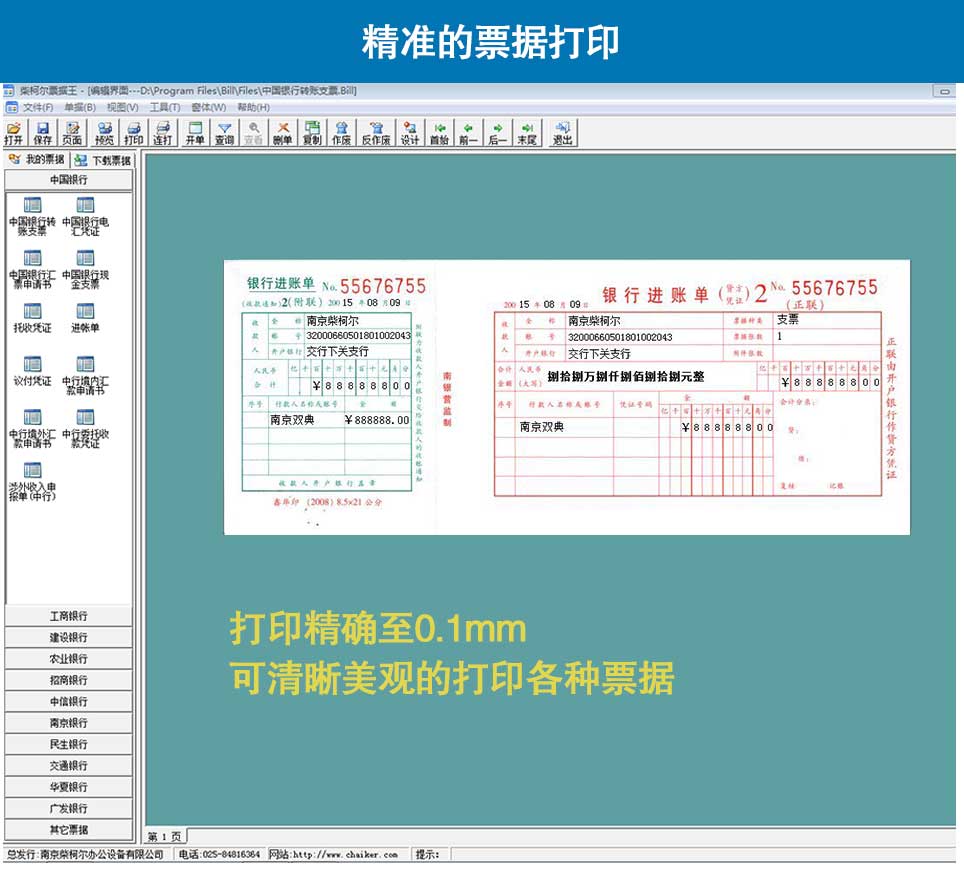
Task: Expand the 交通银行 bank category
Action: pyautogui.click(x=69, y=766)
